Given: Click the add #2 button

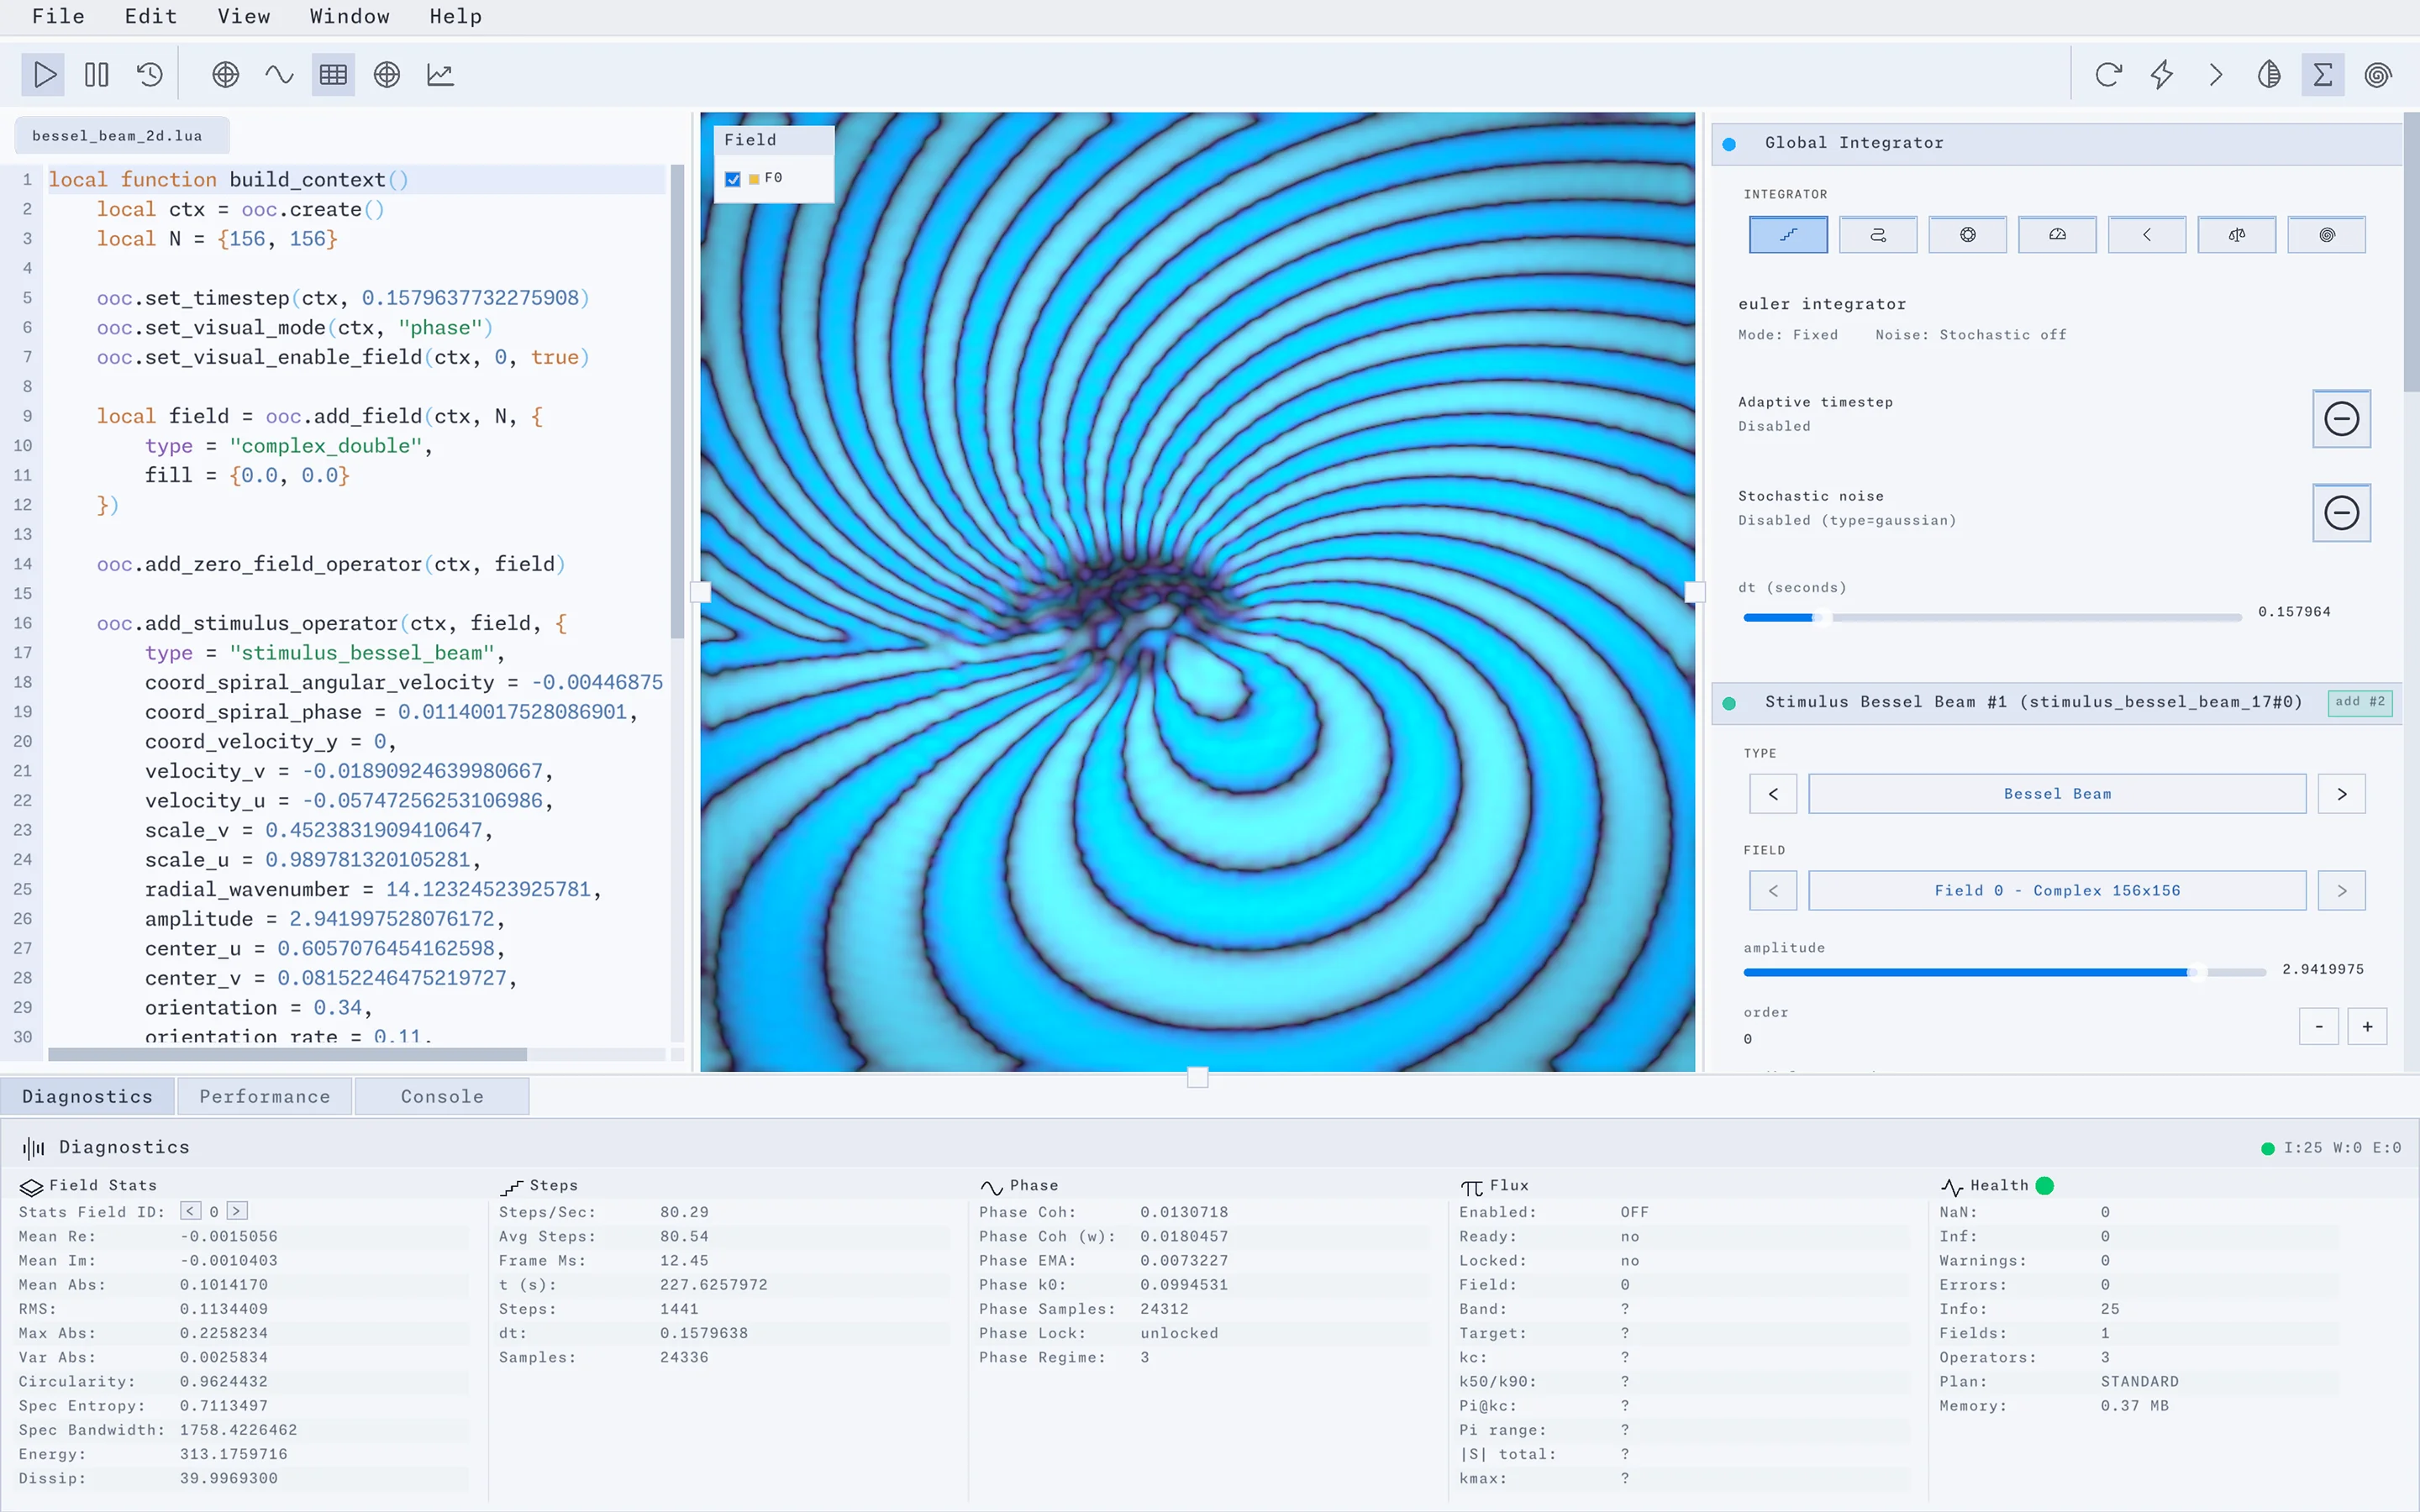Looking at the screenshot, I should [x=2360, y=702].
